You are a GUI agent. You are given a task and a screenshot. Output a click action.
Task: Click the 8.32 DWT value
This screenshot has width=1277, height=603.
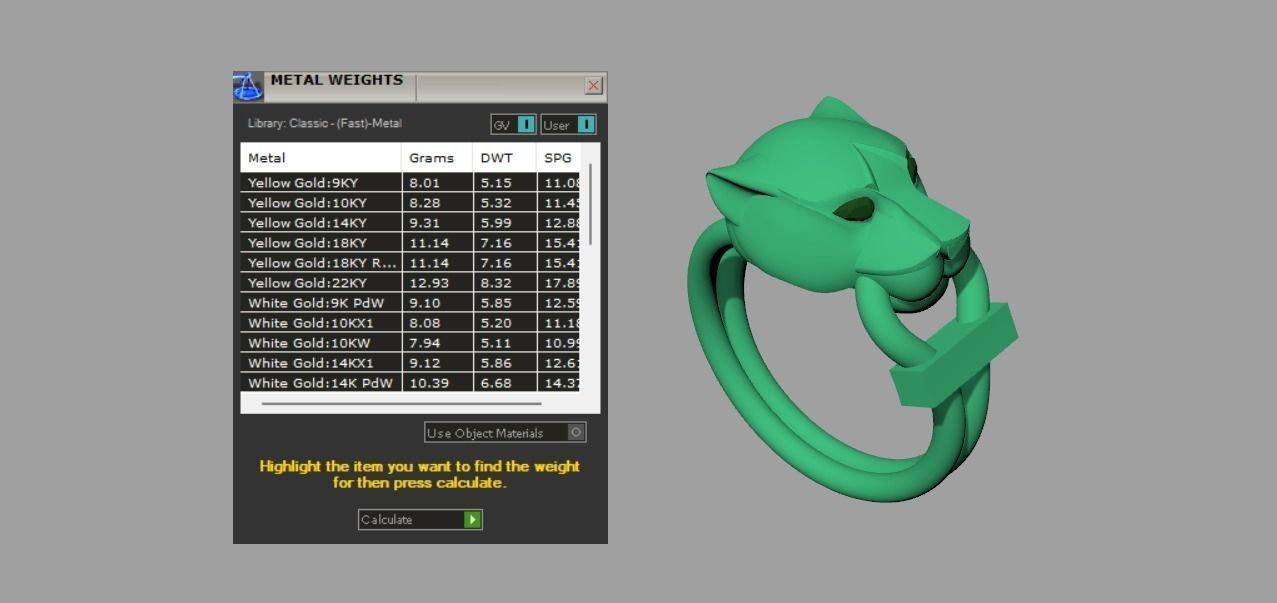(496, 283)
